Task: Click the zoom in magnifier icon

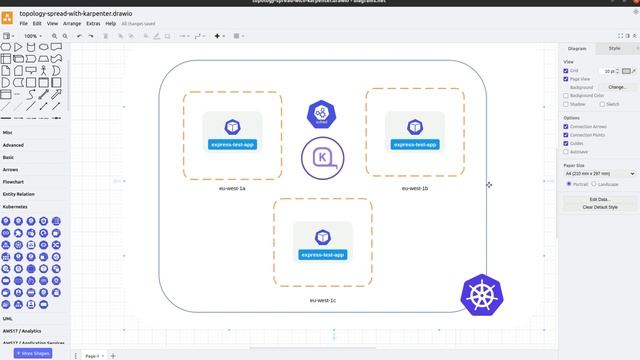Action: [x=54, y=36]
